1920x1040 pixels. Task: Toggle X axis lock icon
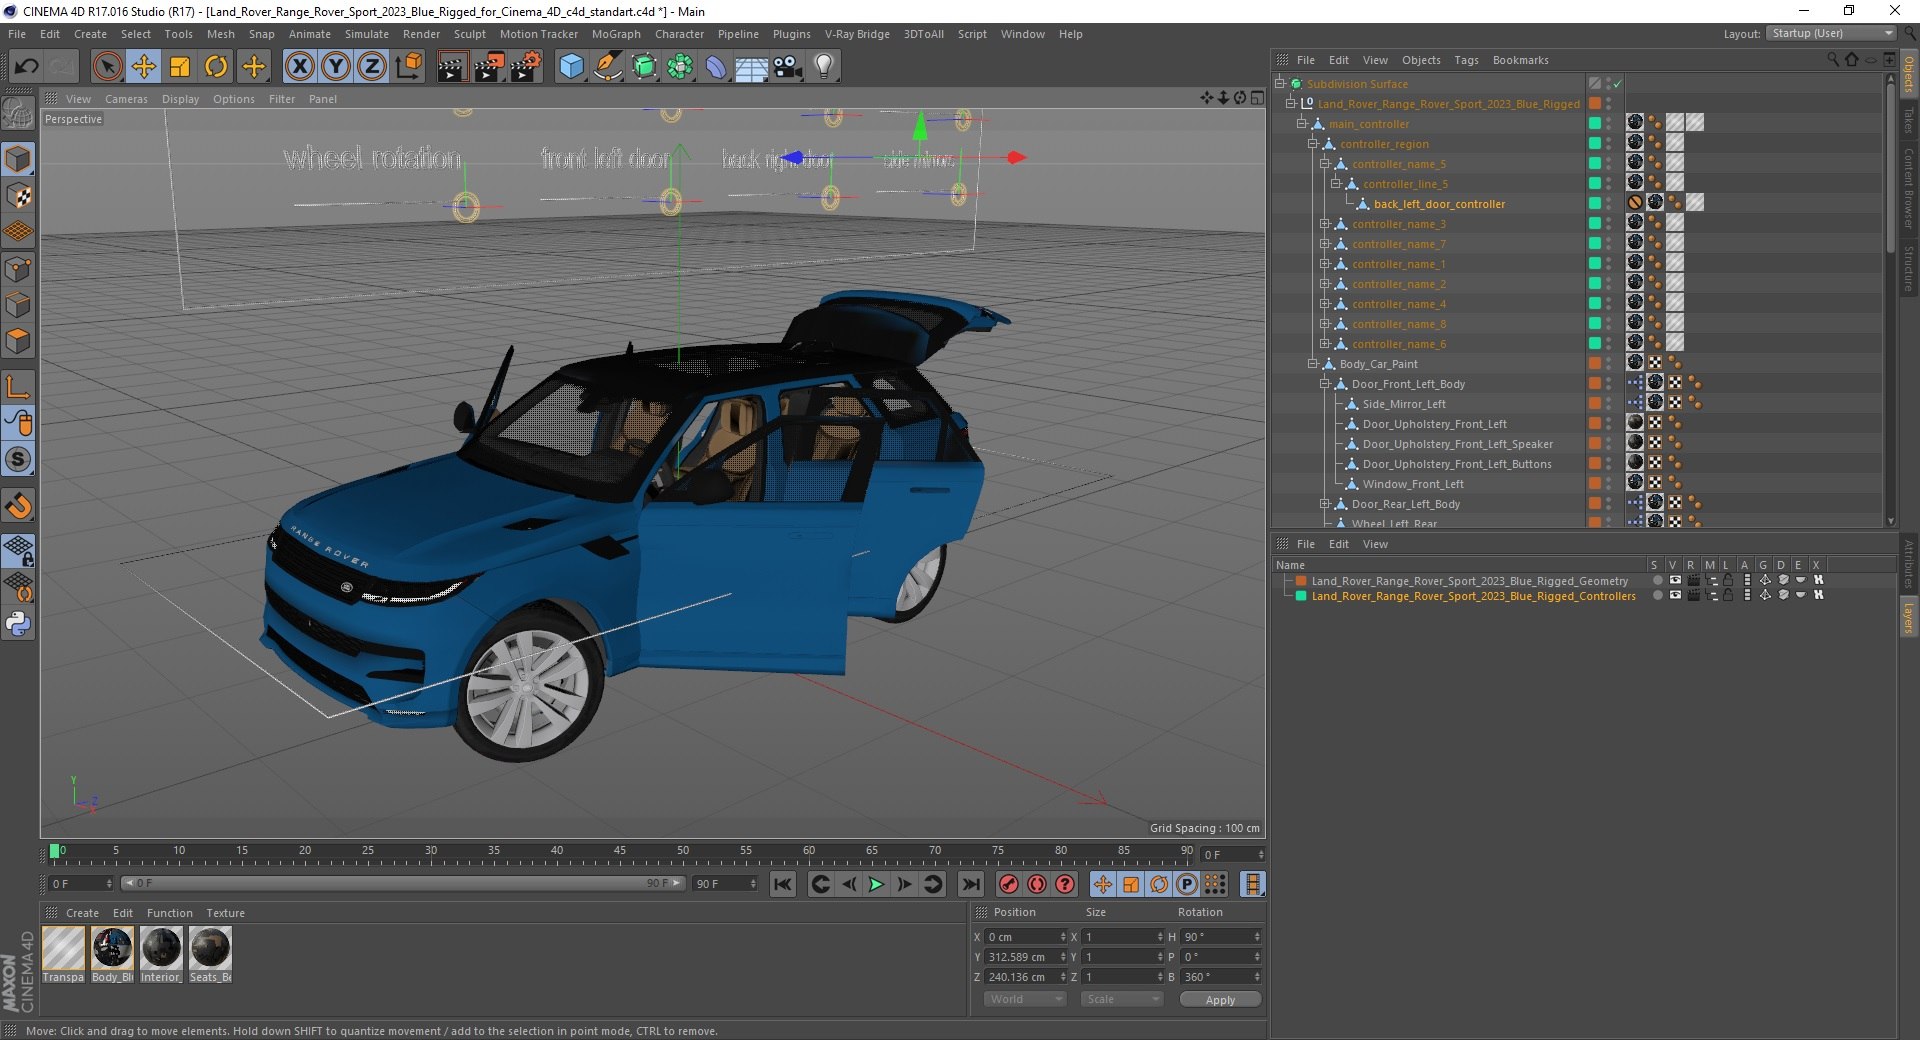click(300, 67)
